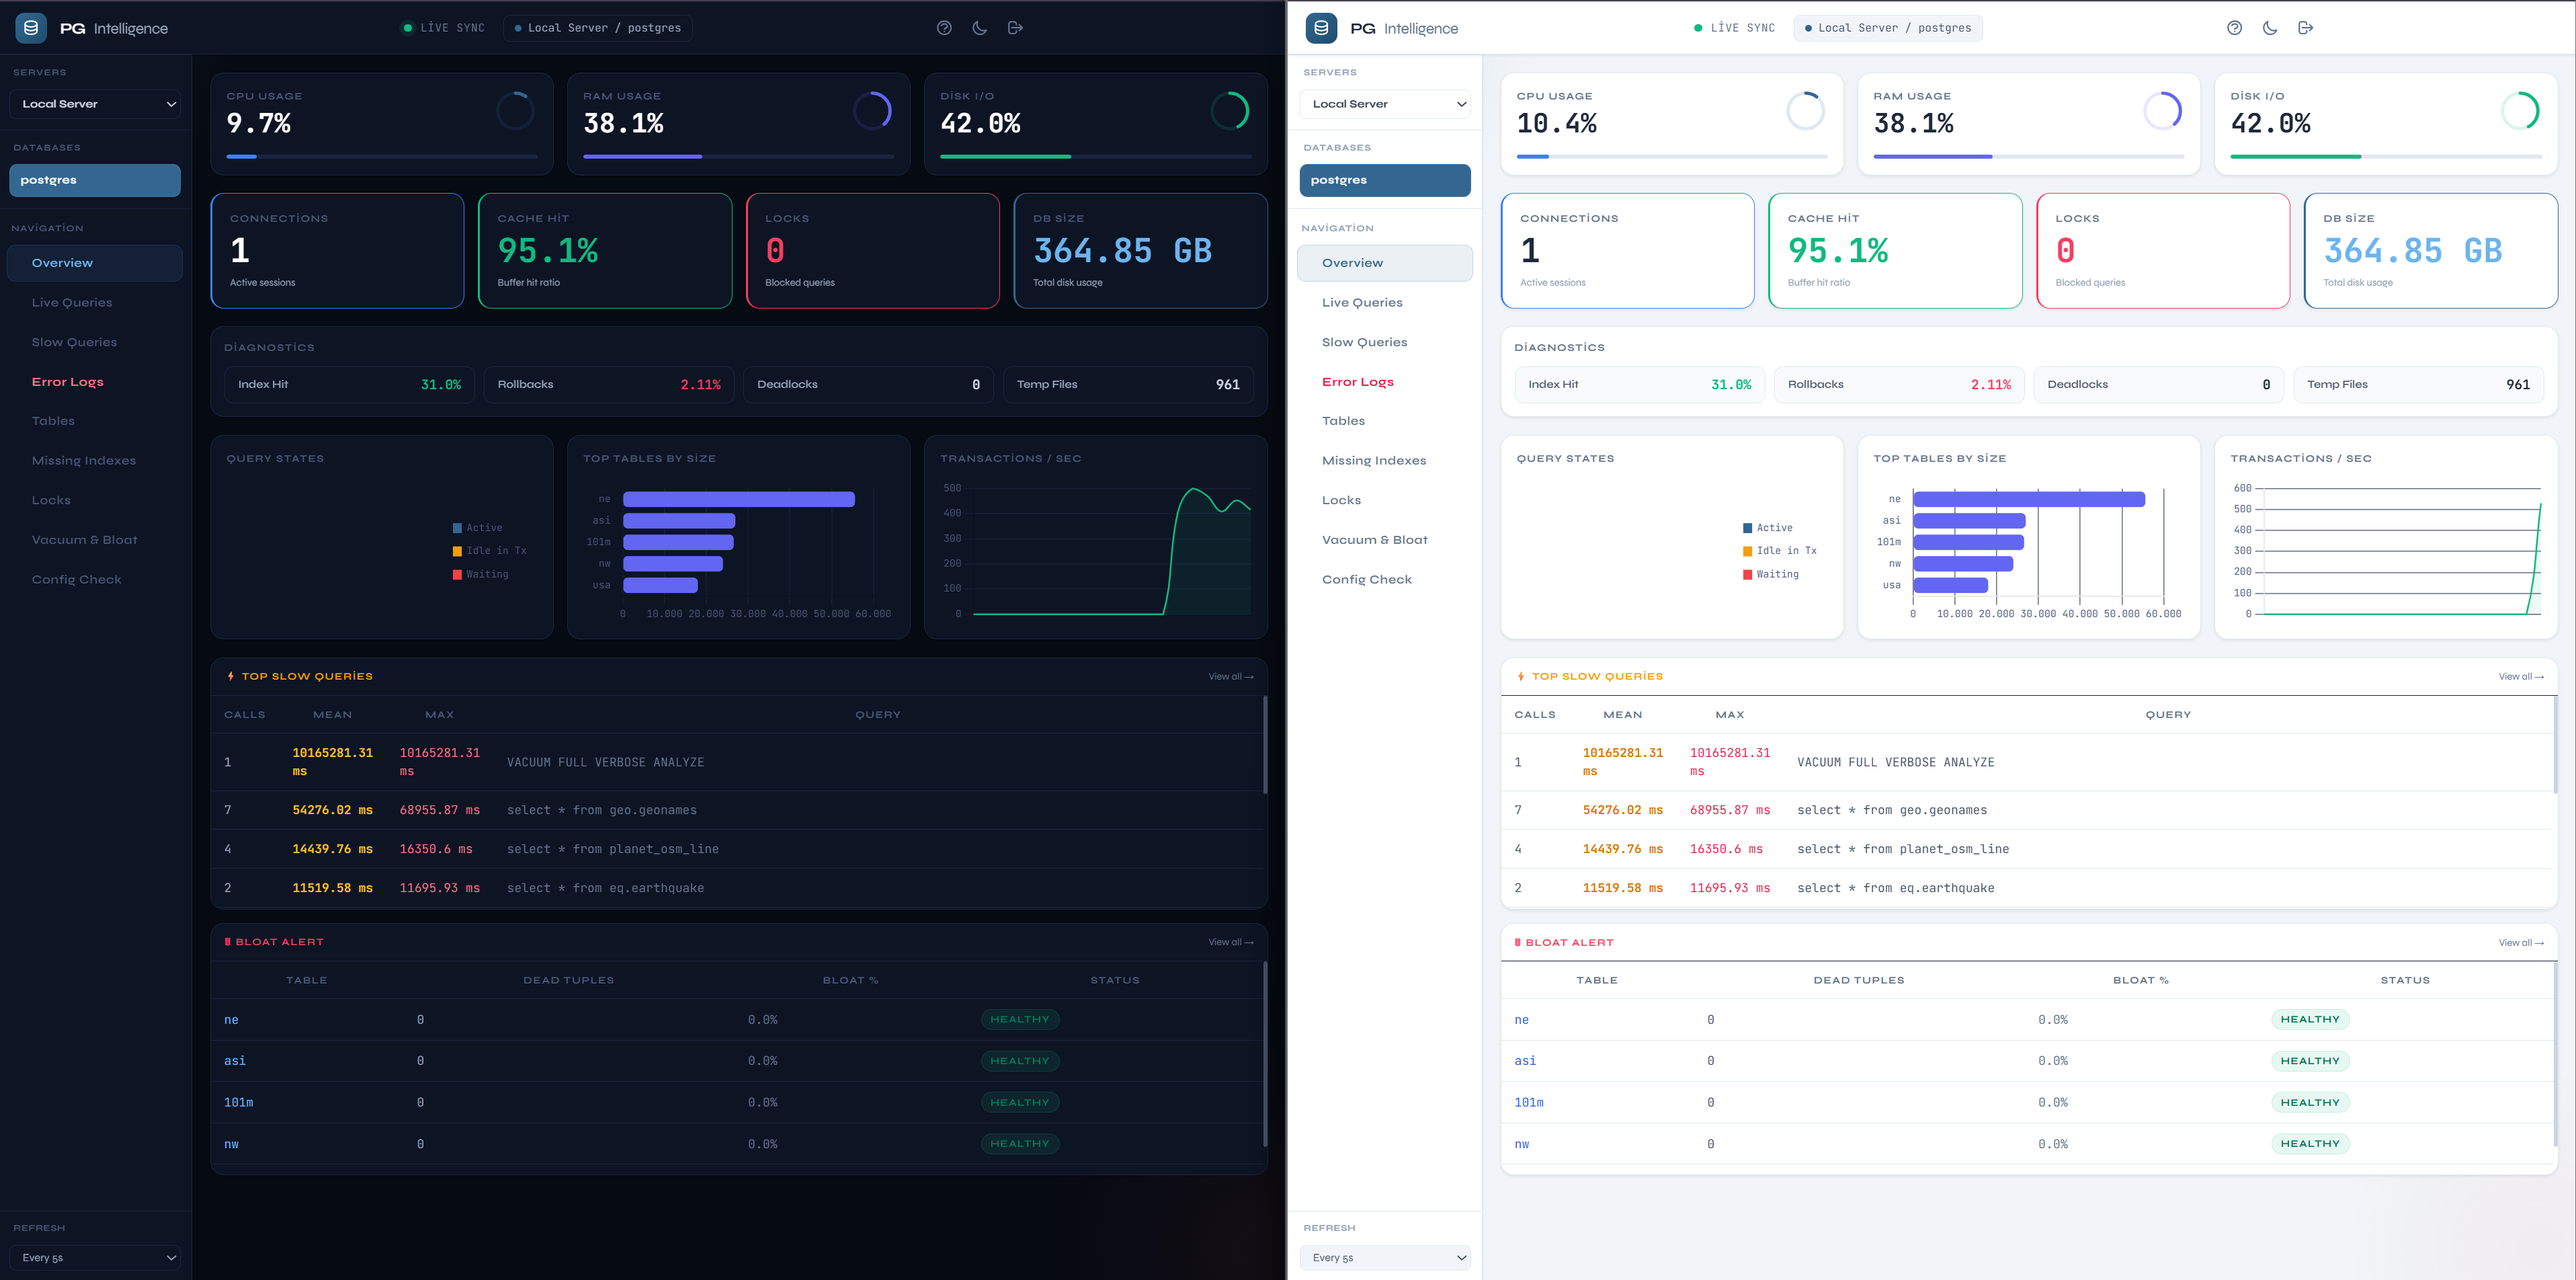Image resolution: width=2576 pixels, height=1280 pixels.
Task: Click the Top Slow Queries scrollbar in the dark window
Action: (x=1265, y=745)
